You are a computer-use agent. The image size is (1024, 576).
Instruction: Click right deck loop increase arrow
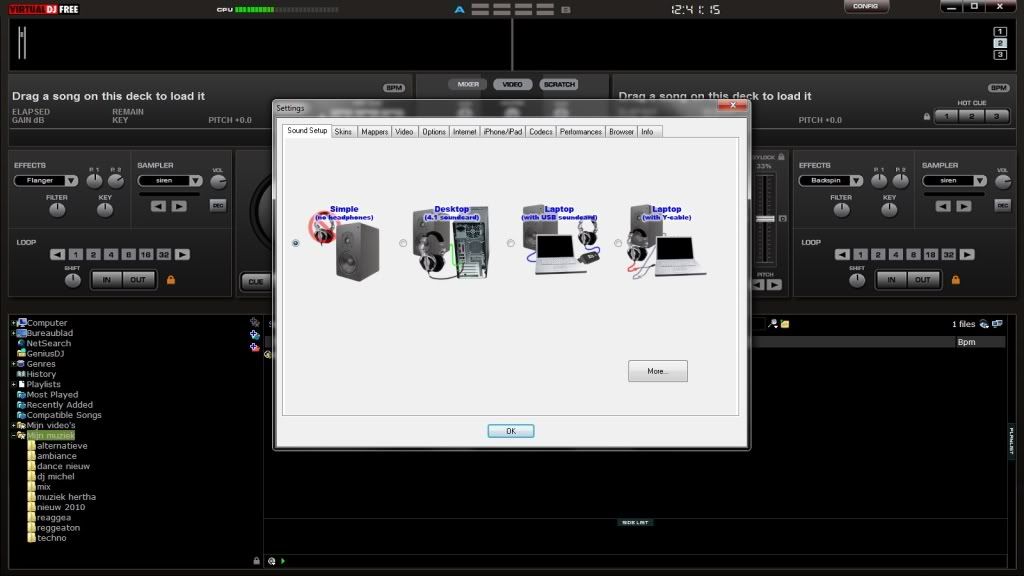coord(967,255)
